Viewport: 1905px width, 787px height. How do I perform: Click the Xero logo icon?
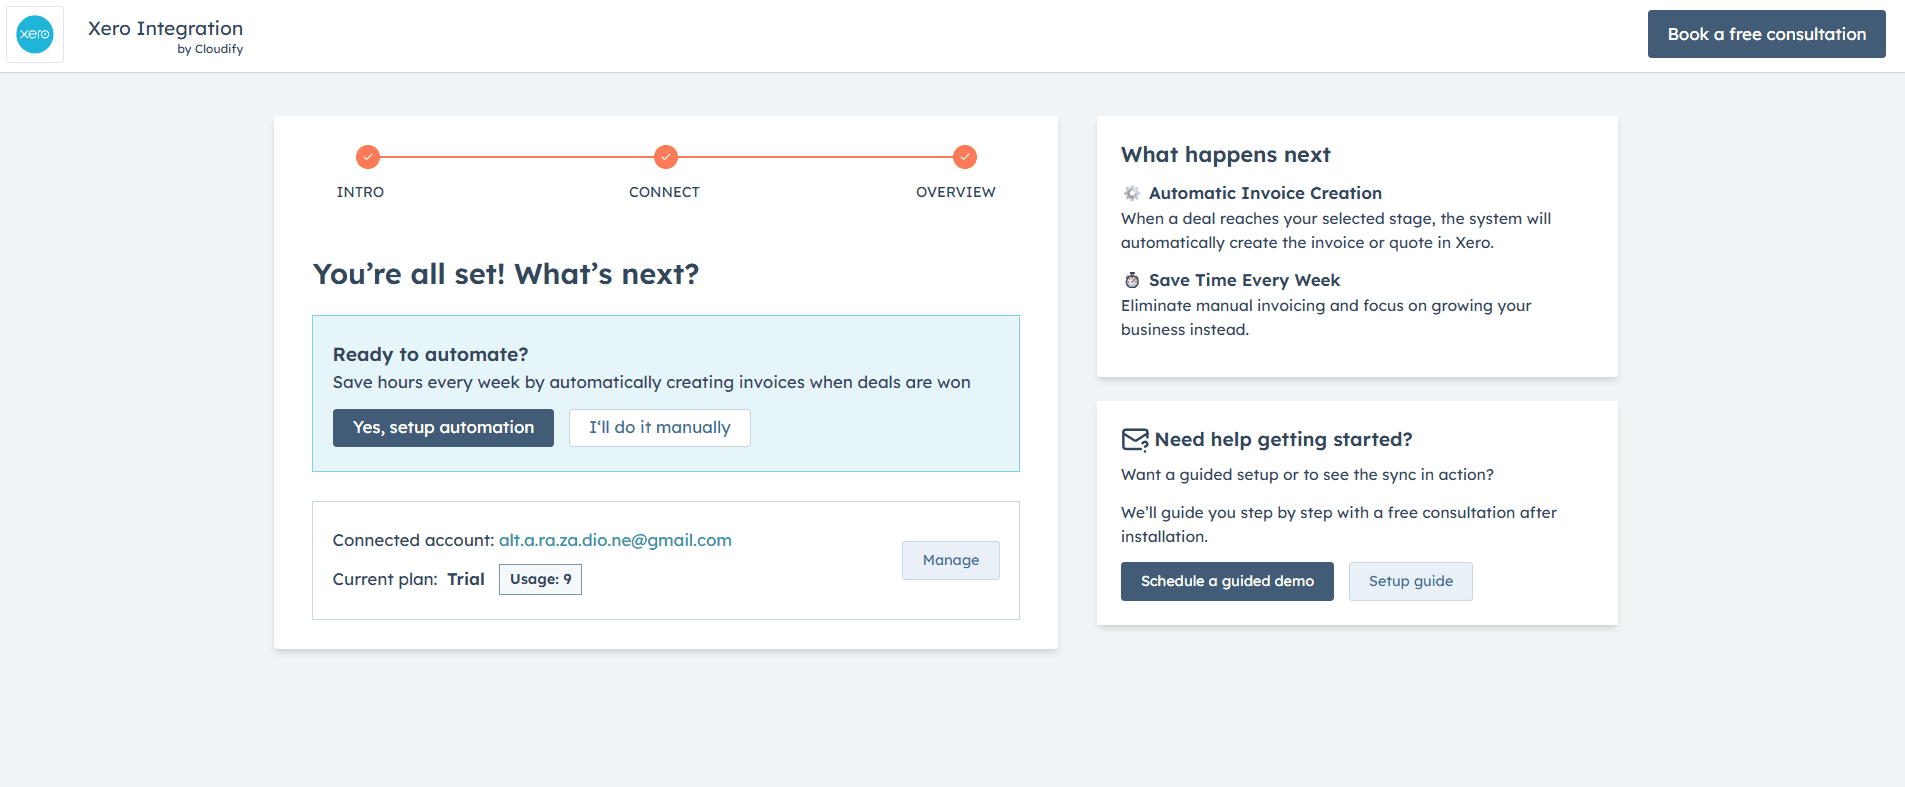coord(35,34)
